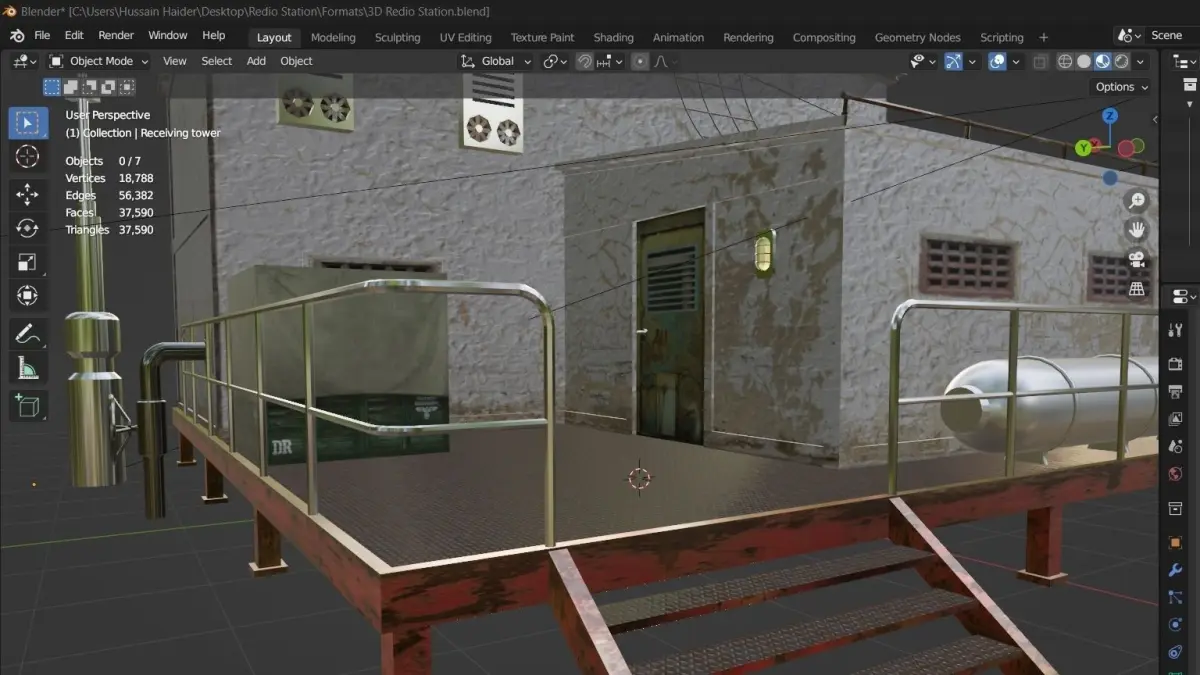Switch to the Modeling workspace tab
1200x675 pixels.
[333, 37]
